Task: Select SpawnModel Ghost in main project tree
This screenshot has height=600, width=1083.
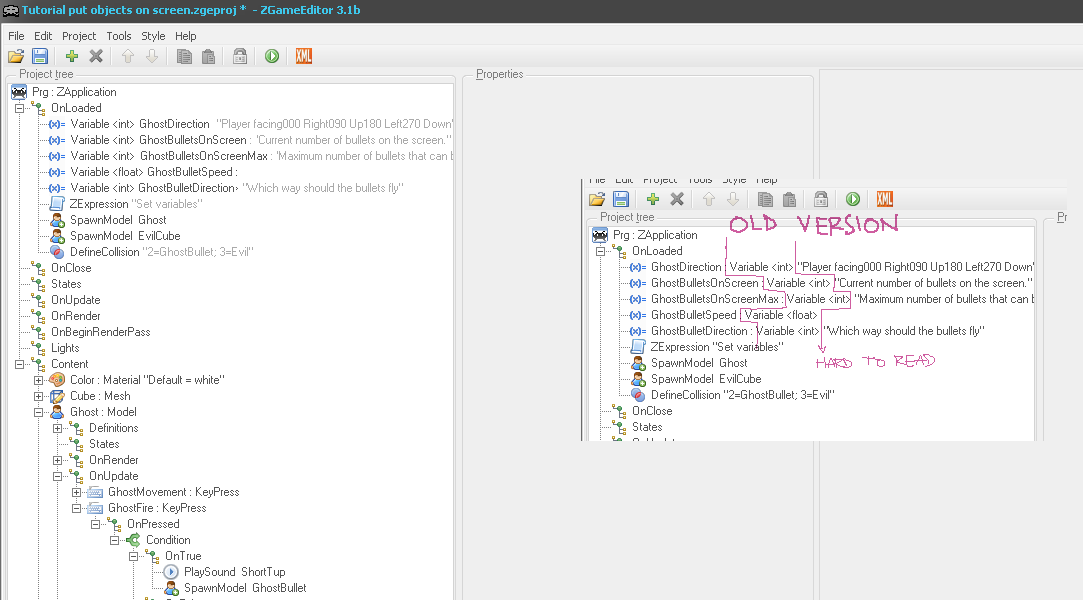Action: (118, 220)
